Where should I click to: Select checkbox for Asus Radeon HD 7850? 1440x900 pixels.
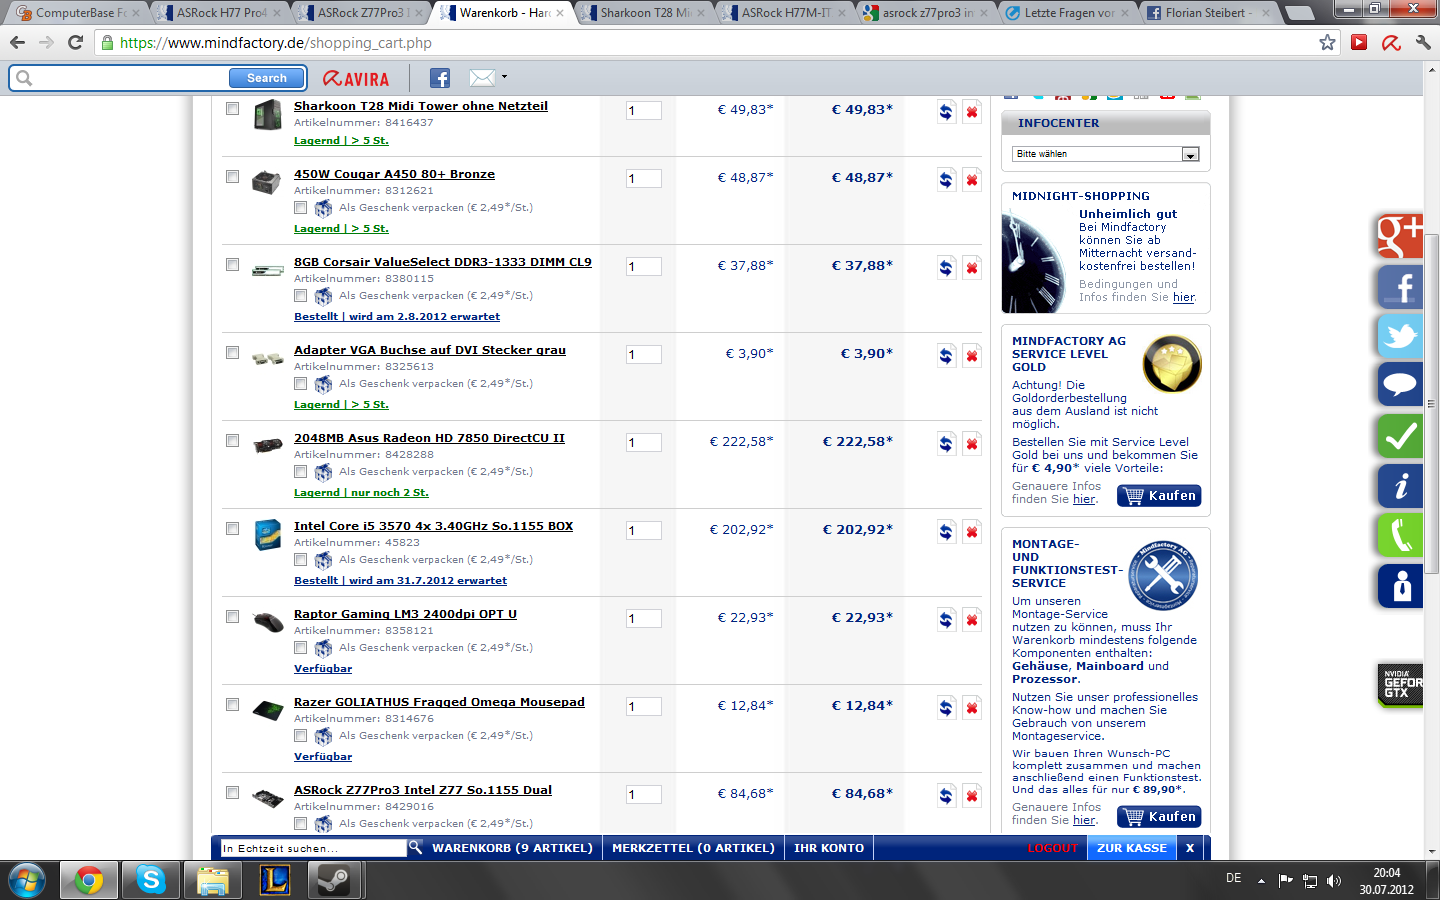point(232,440)
